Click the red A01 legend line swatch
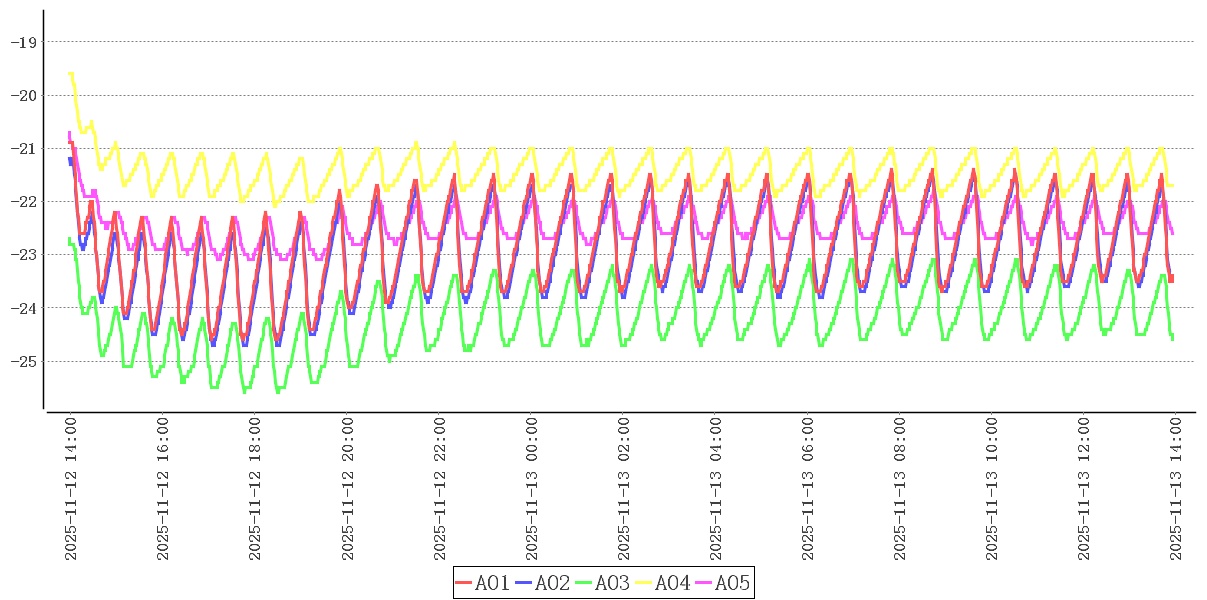The width and height of the screenshot is (1207, 600). (464, 583)
